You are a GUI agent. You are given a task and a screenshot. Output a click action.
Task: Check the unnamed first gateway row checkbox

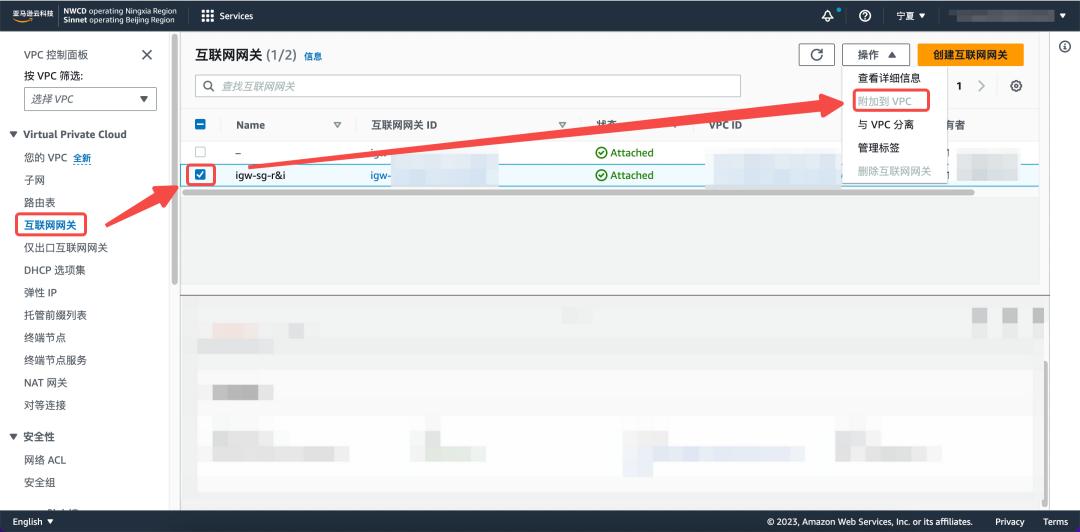coord(200,152)
